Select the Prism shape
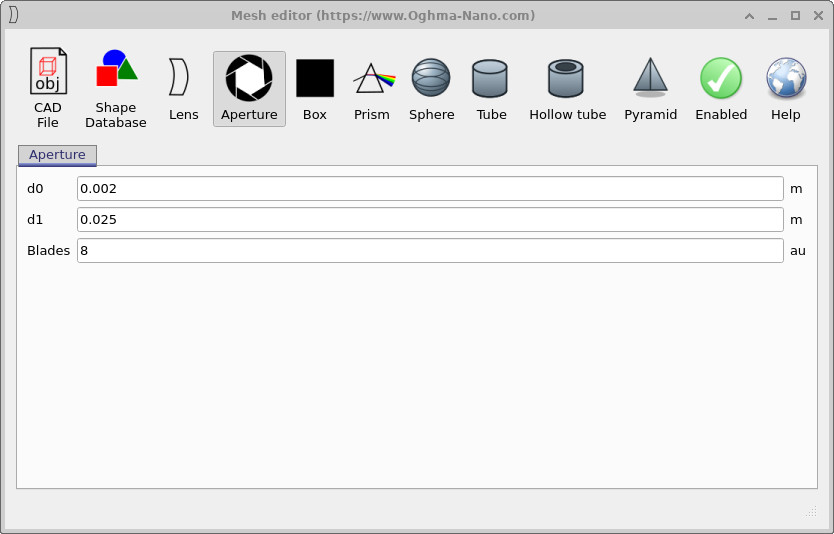 (x=372, y=88)
